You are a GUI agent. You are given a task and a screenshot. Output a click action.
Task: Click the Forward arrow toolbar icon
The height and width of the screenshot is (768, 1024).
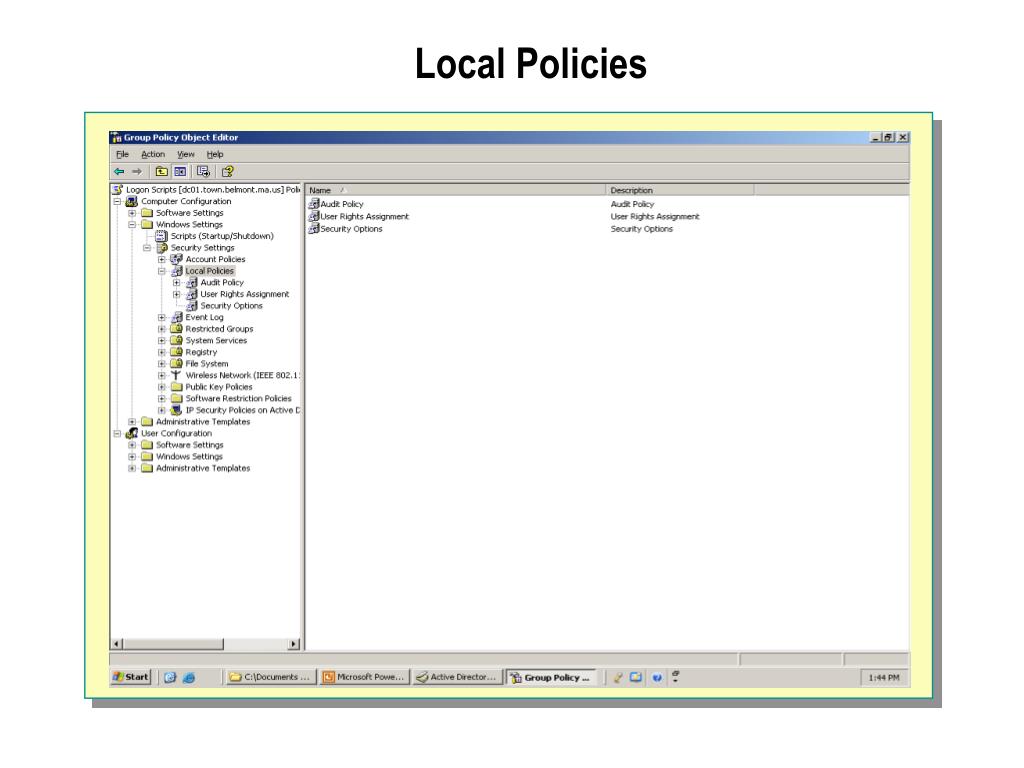pos(136,172)
